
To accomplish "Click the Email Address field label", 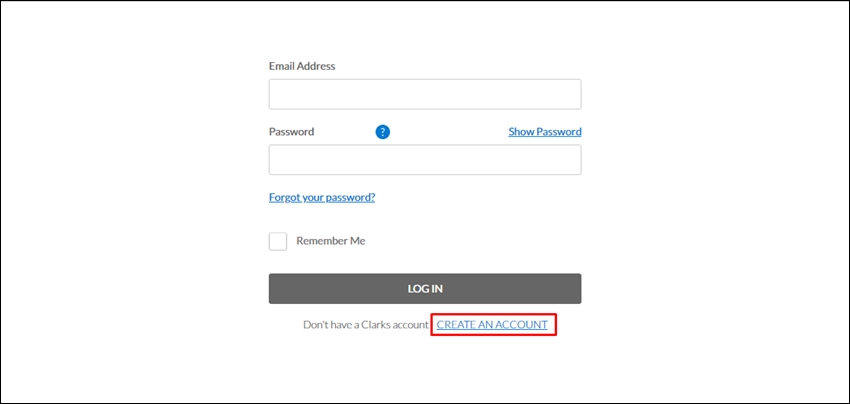I will click(302, 66).
